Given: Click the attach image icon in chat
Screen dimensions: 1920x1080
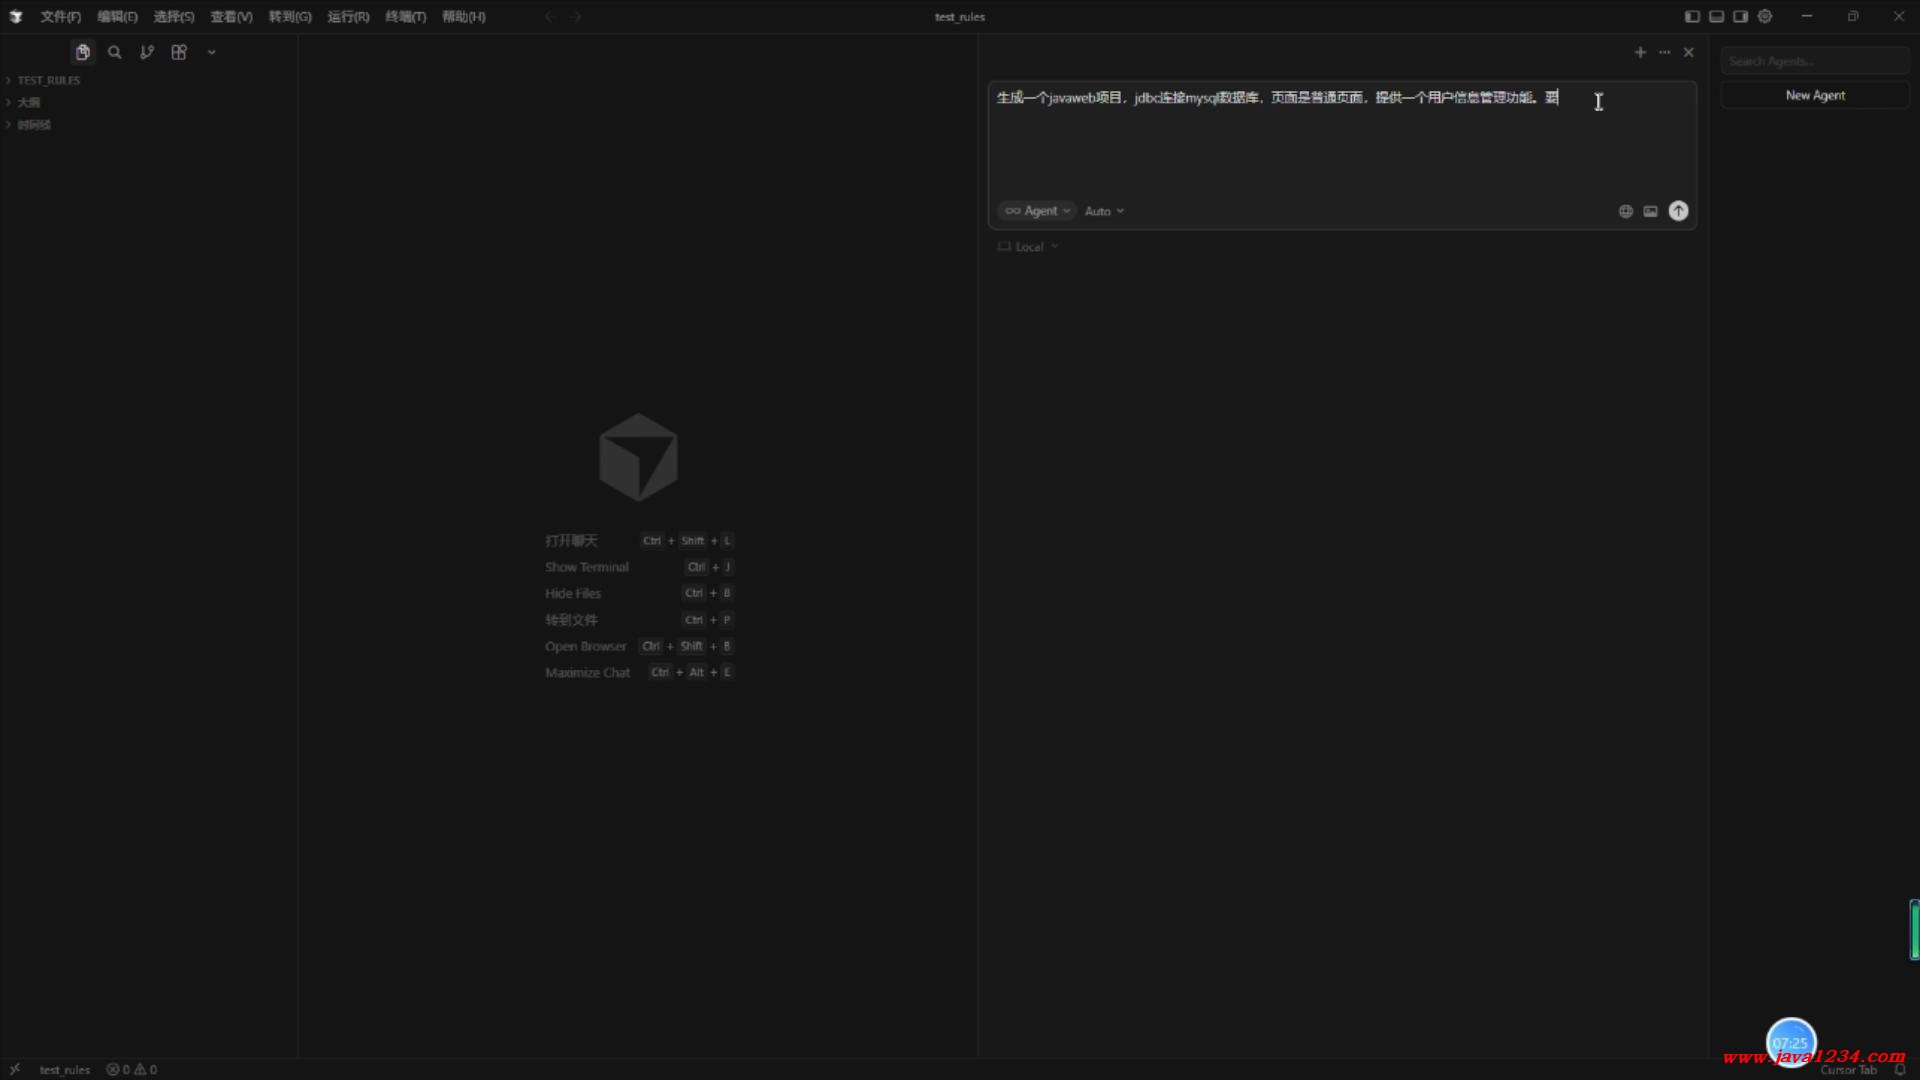Looking at the screenshot, I should (1650, 211).
